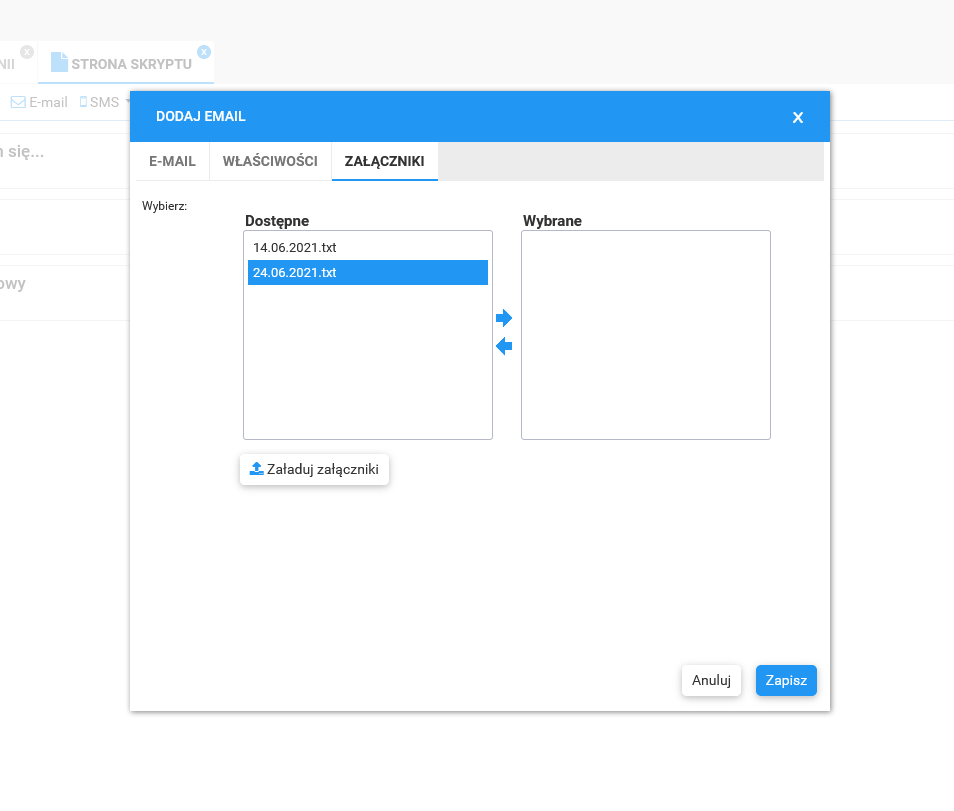The height and width of the screenshot is (811, 954).
Task: Close the STRONA SKRYPTU tab using its x
Action: click(x=204, y=51)
